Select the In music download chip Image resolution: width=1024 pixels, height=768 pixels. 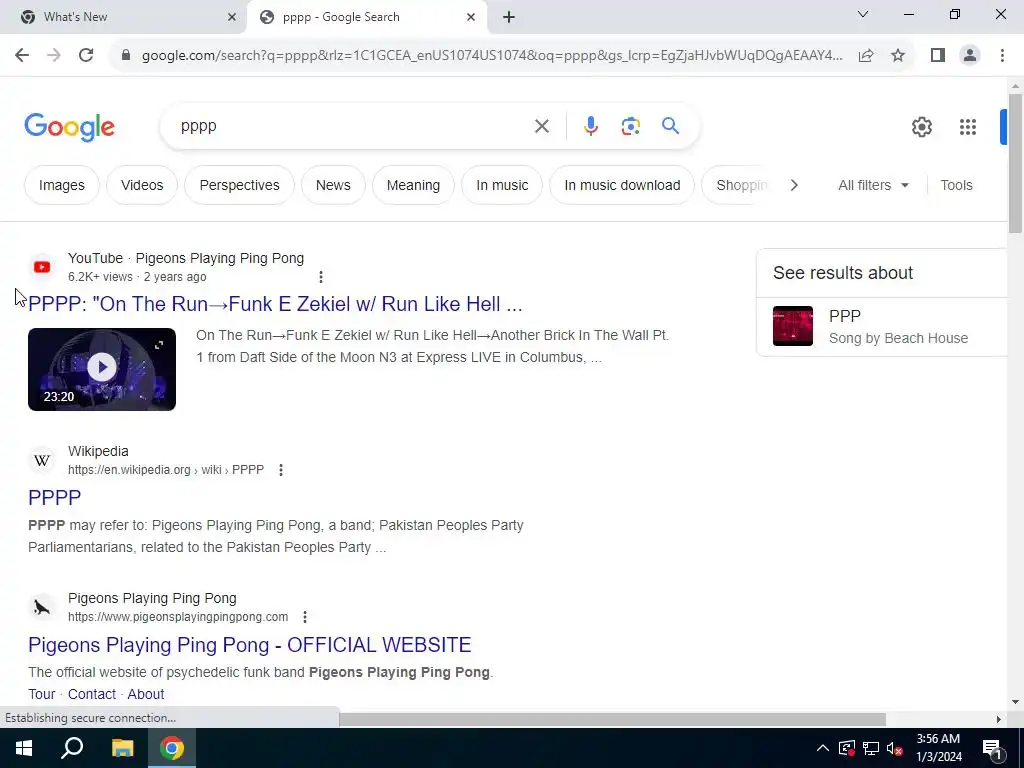[622, 185]
